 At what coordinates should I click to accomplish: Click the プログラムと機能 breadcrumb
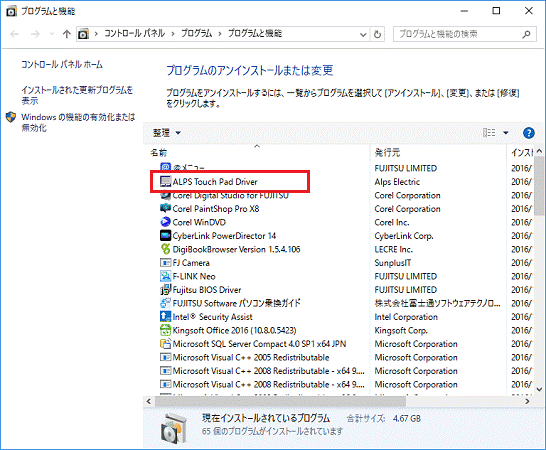click(255, 33)
